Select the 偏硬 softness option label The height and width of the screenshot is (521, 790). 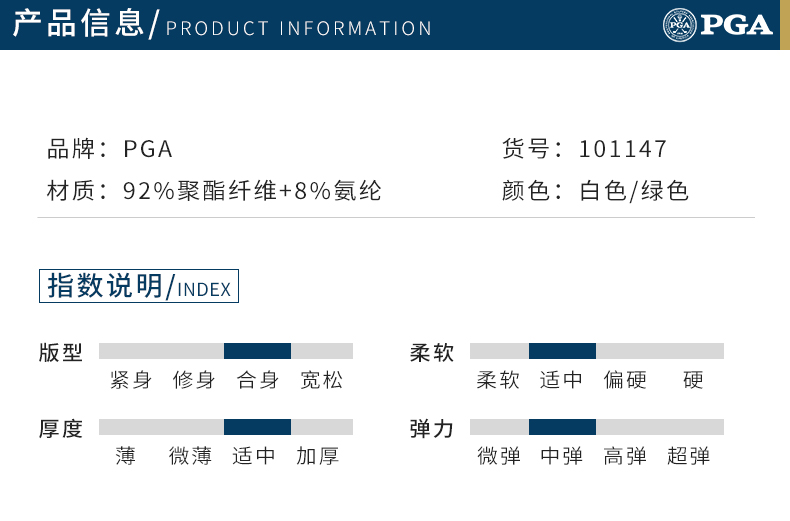click(x=625, y=380)
